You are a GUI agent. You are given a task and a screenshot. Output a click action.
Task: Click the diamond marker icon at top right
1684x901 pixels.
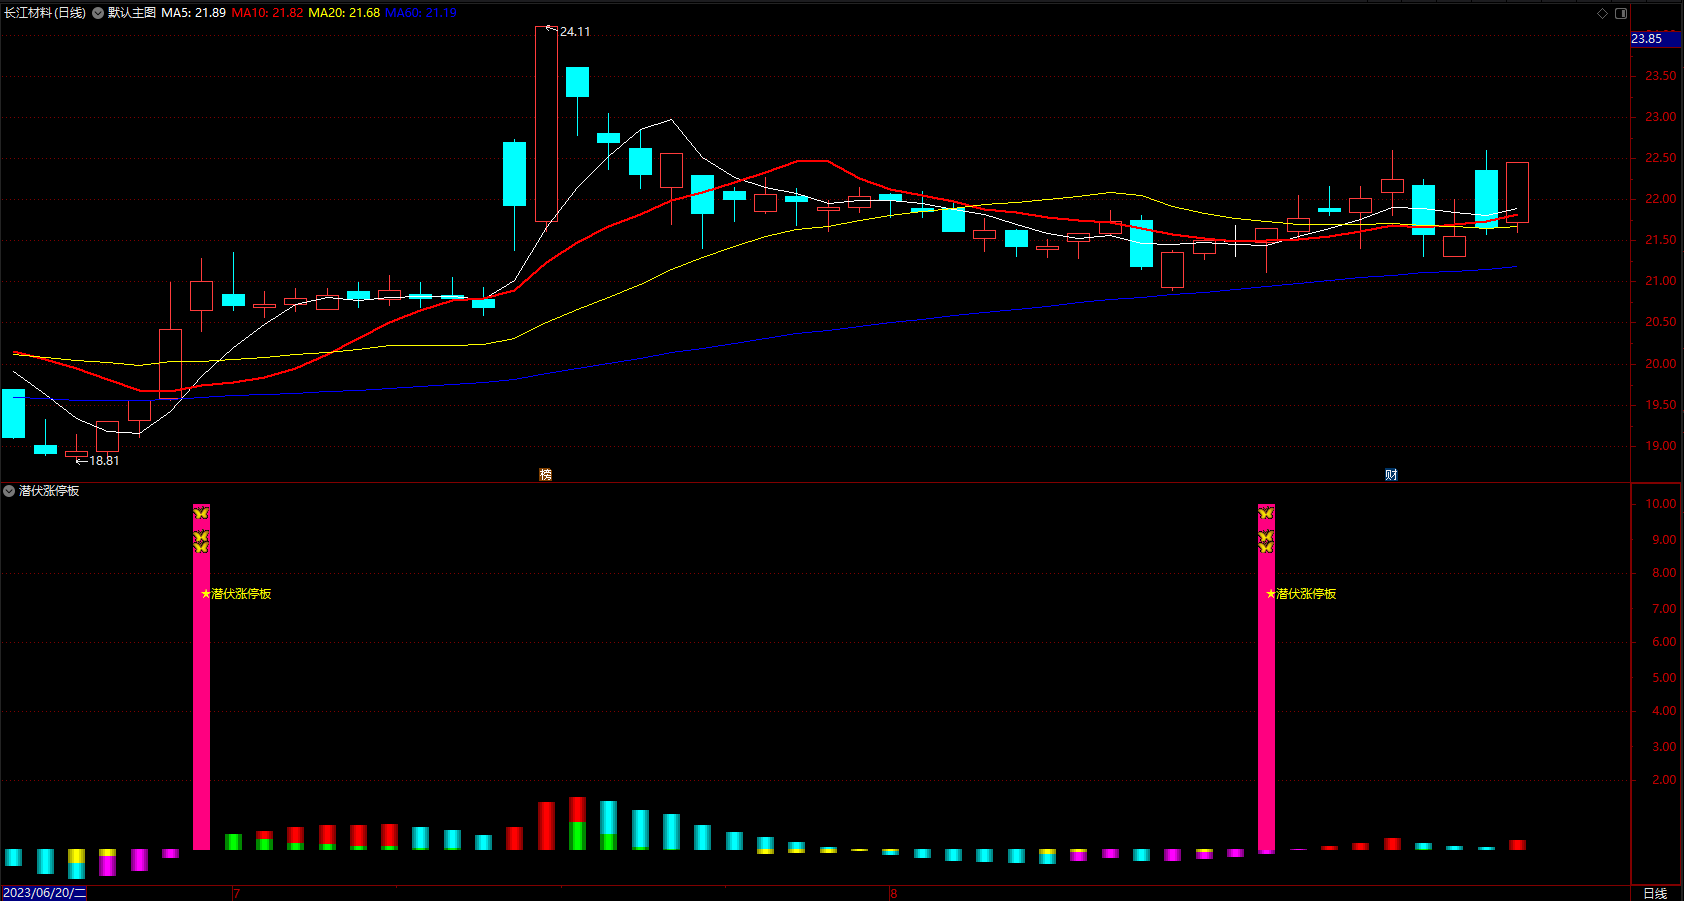click(x=1602, y=13)
